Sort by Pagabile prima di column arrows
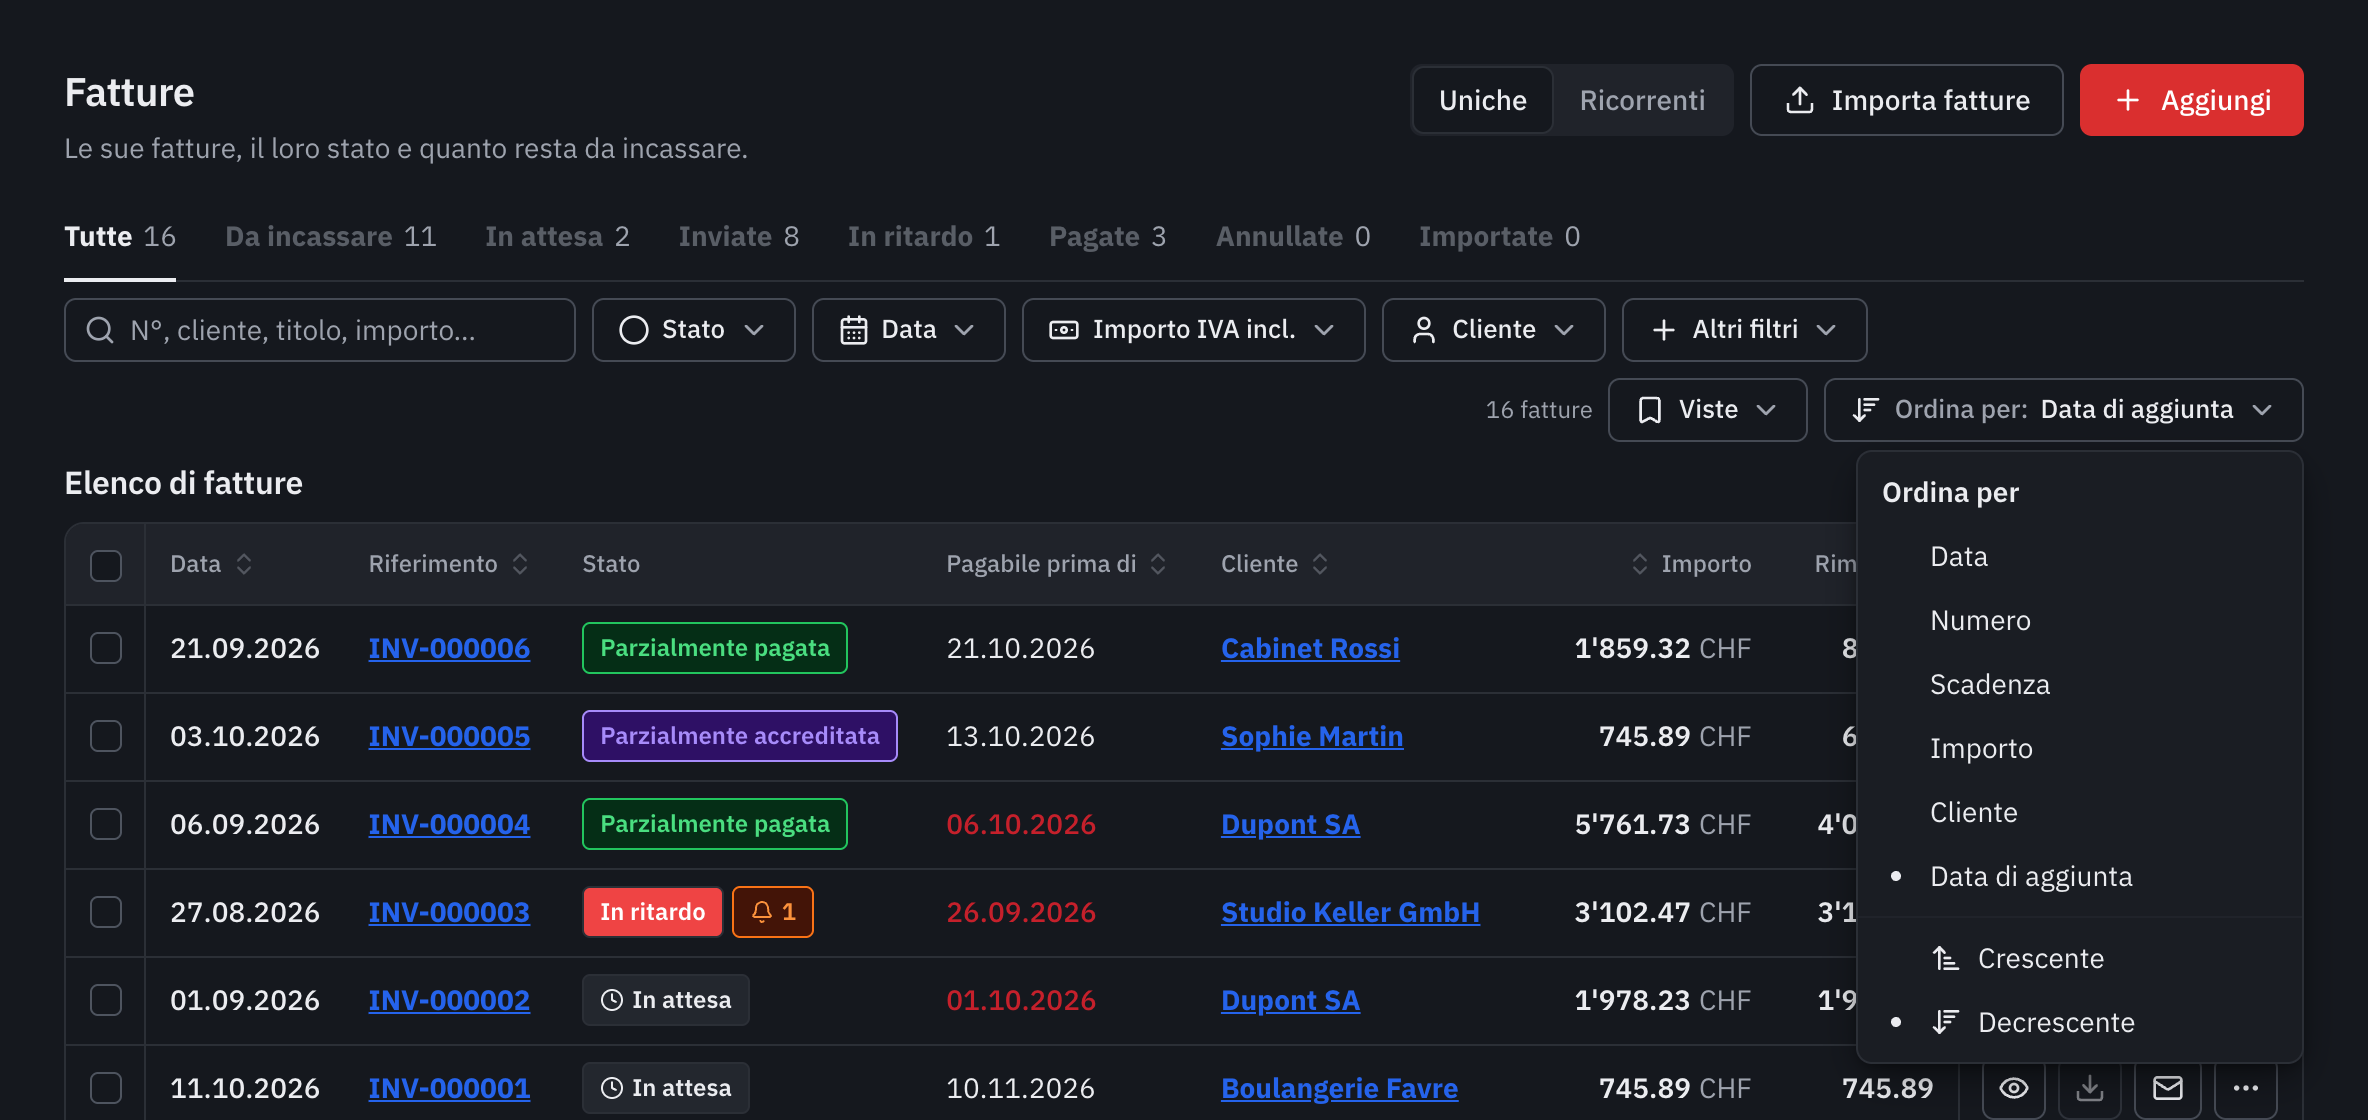 point(1158,564)
